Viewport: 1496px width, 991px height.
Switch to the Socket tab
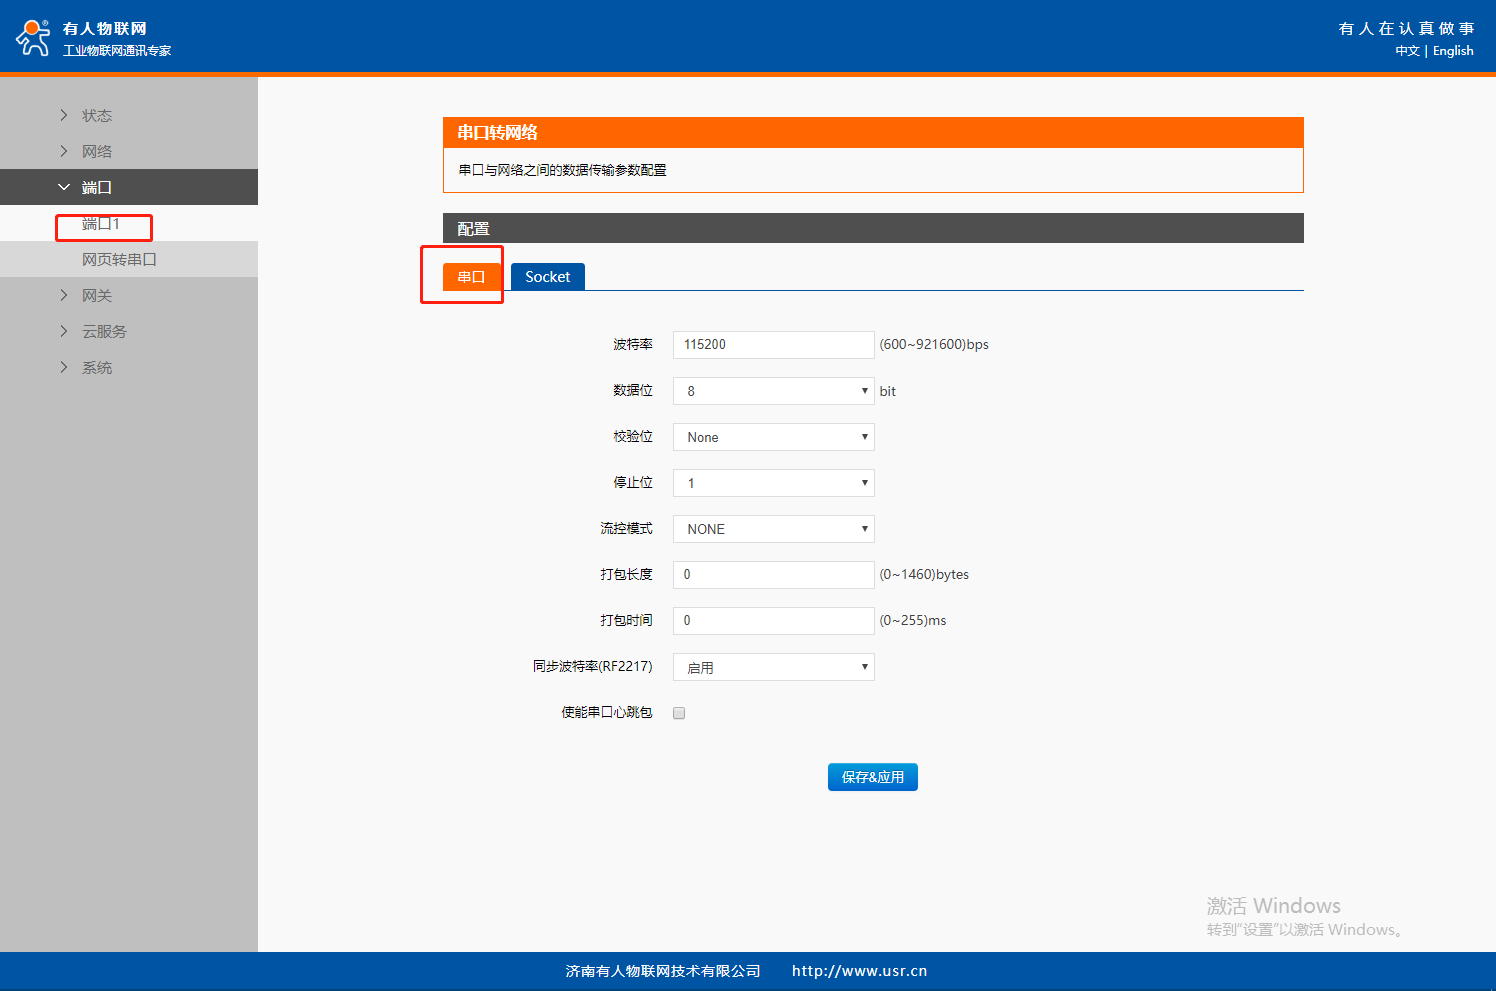547,277
